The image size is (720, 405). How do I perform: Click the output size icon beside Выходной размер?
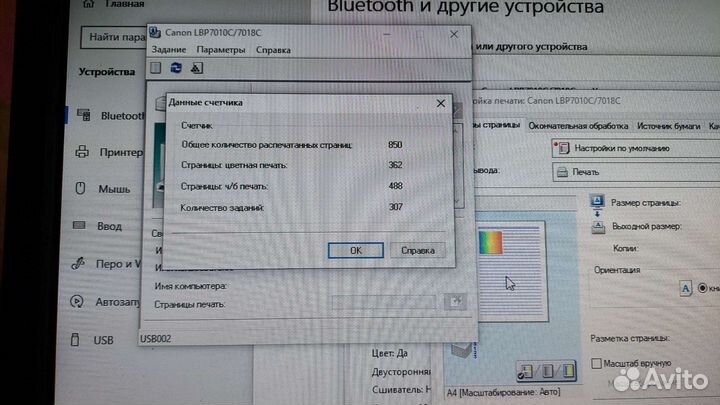pos(598,227)
